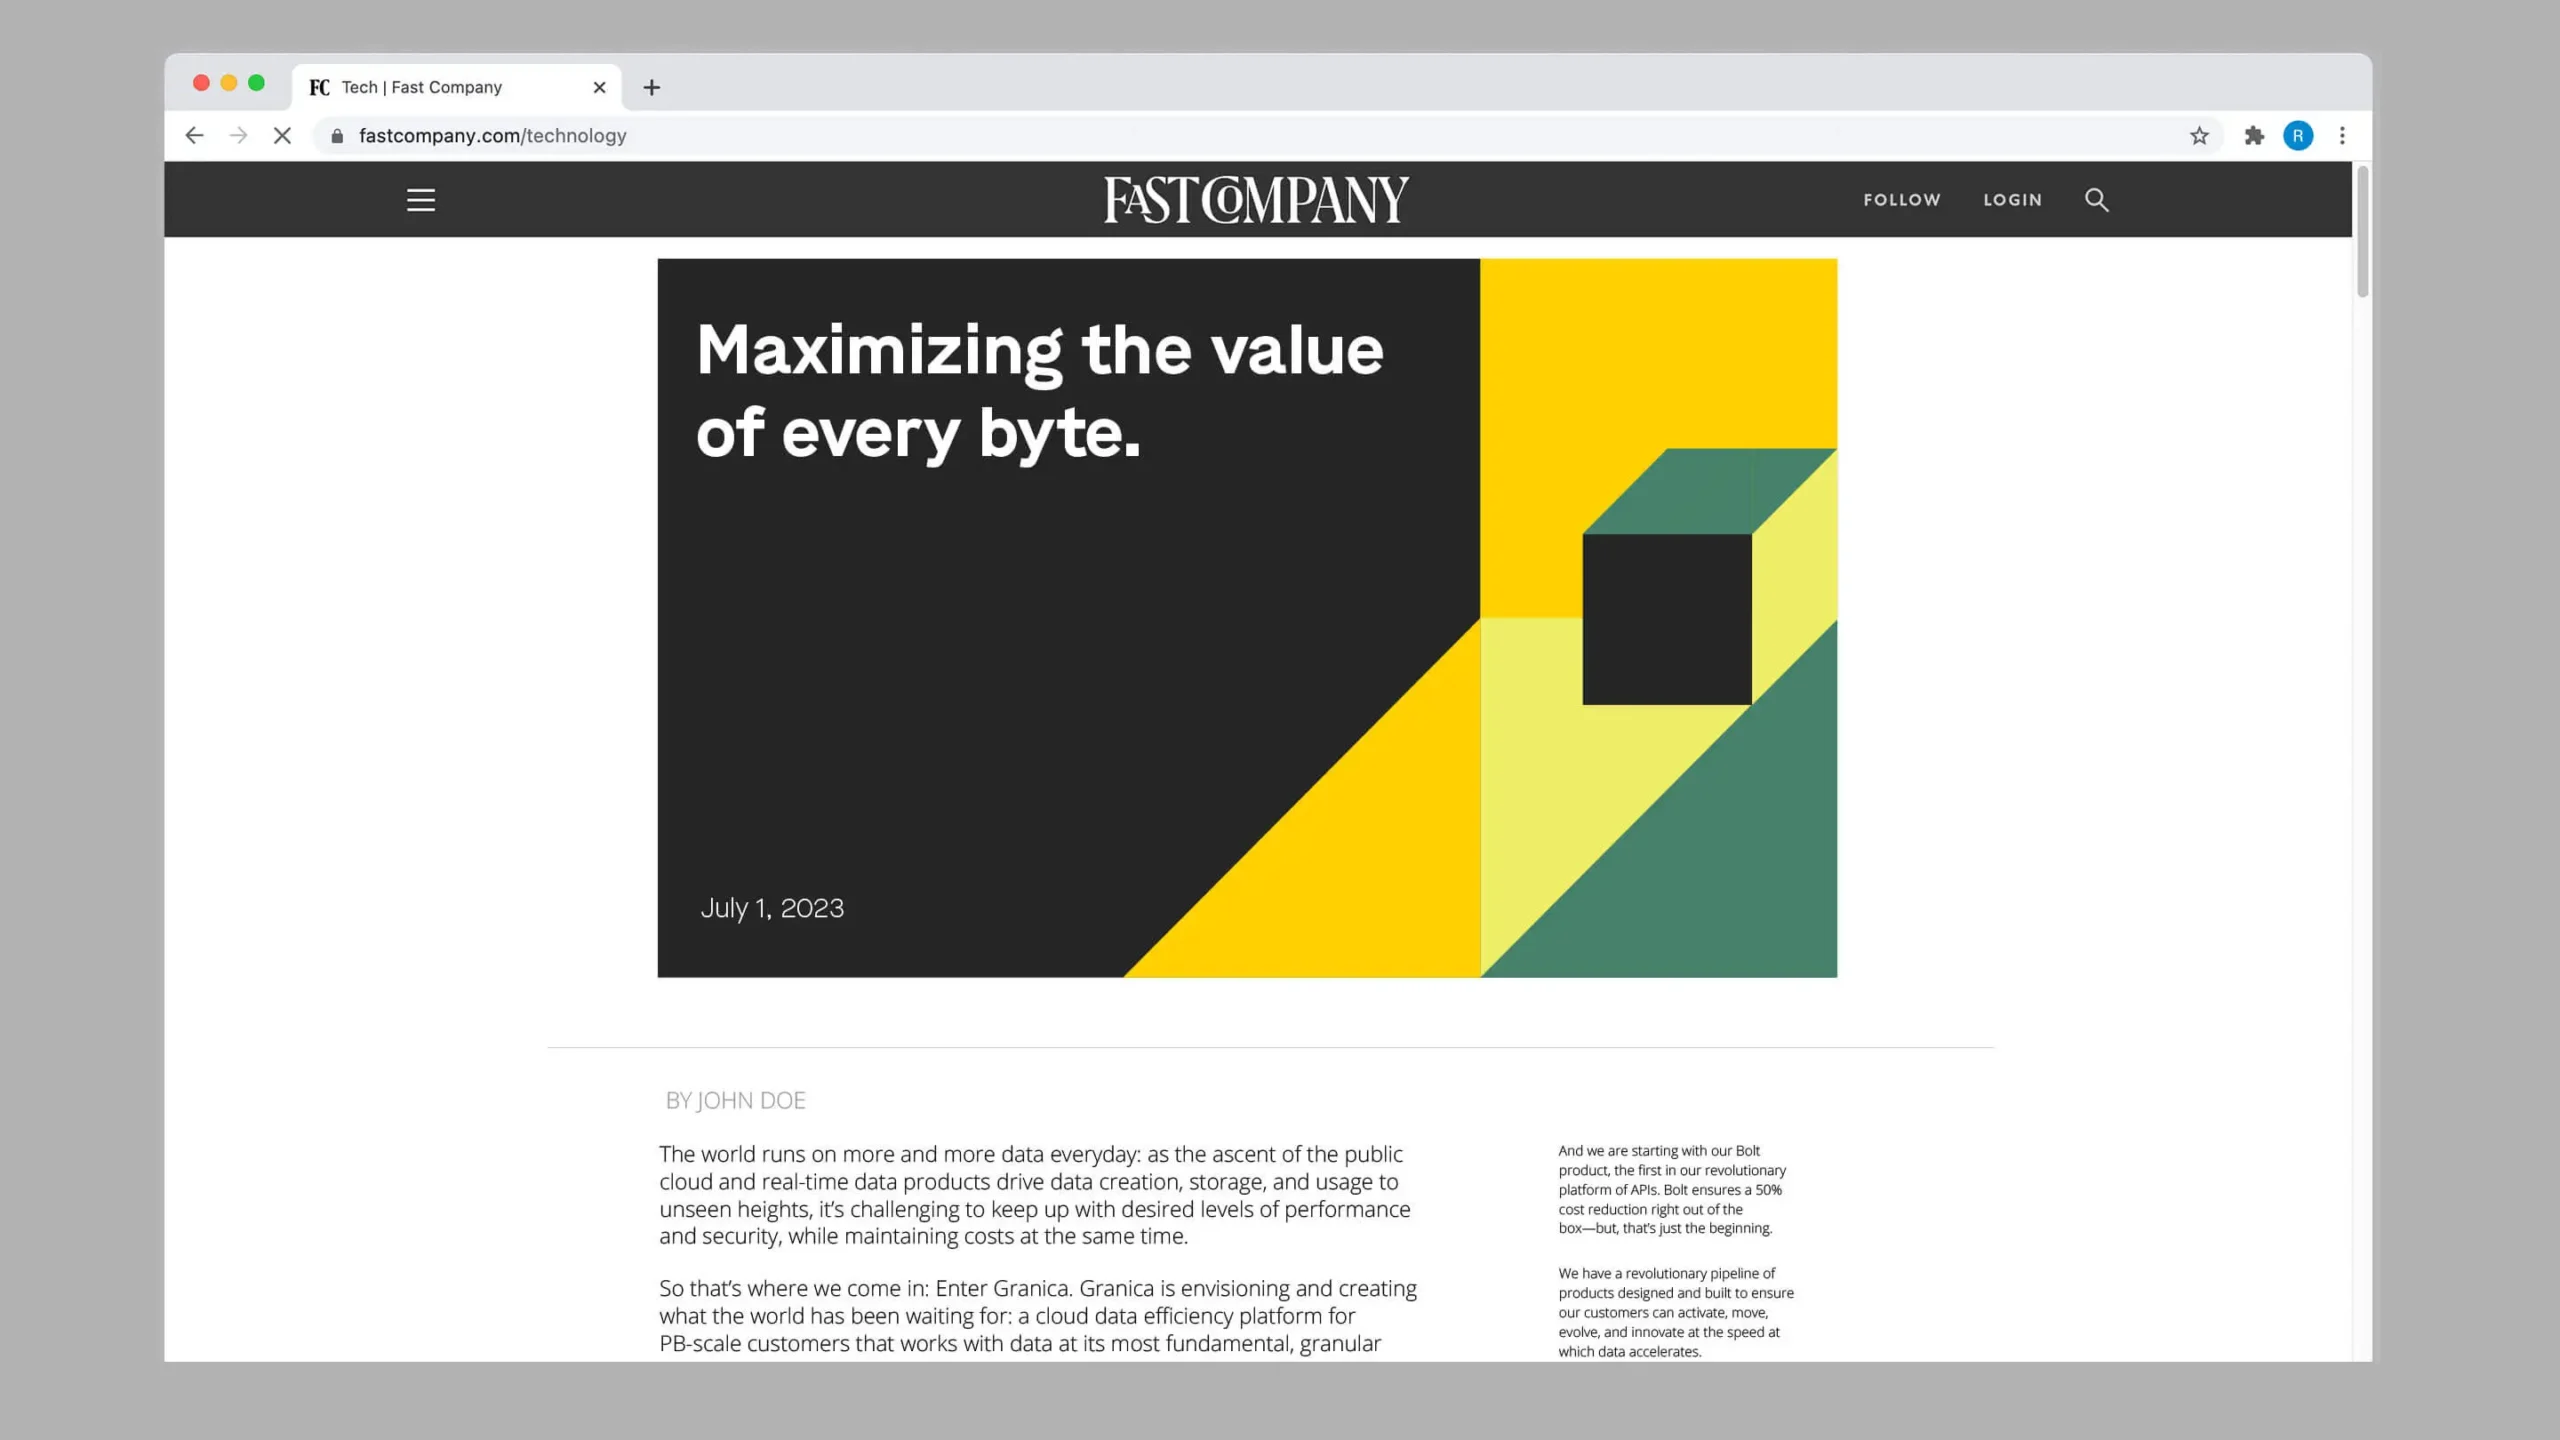
Task: Select the Tech | Fast Company tab
Action: (456, 87)
